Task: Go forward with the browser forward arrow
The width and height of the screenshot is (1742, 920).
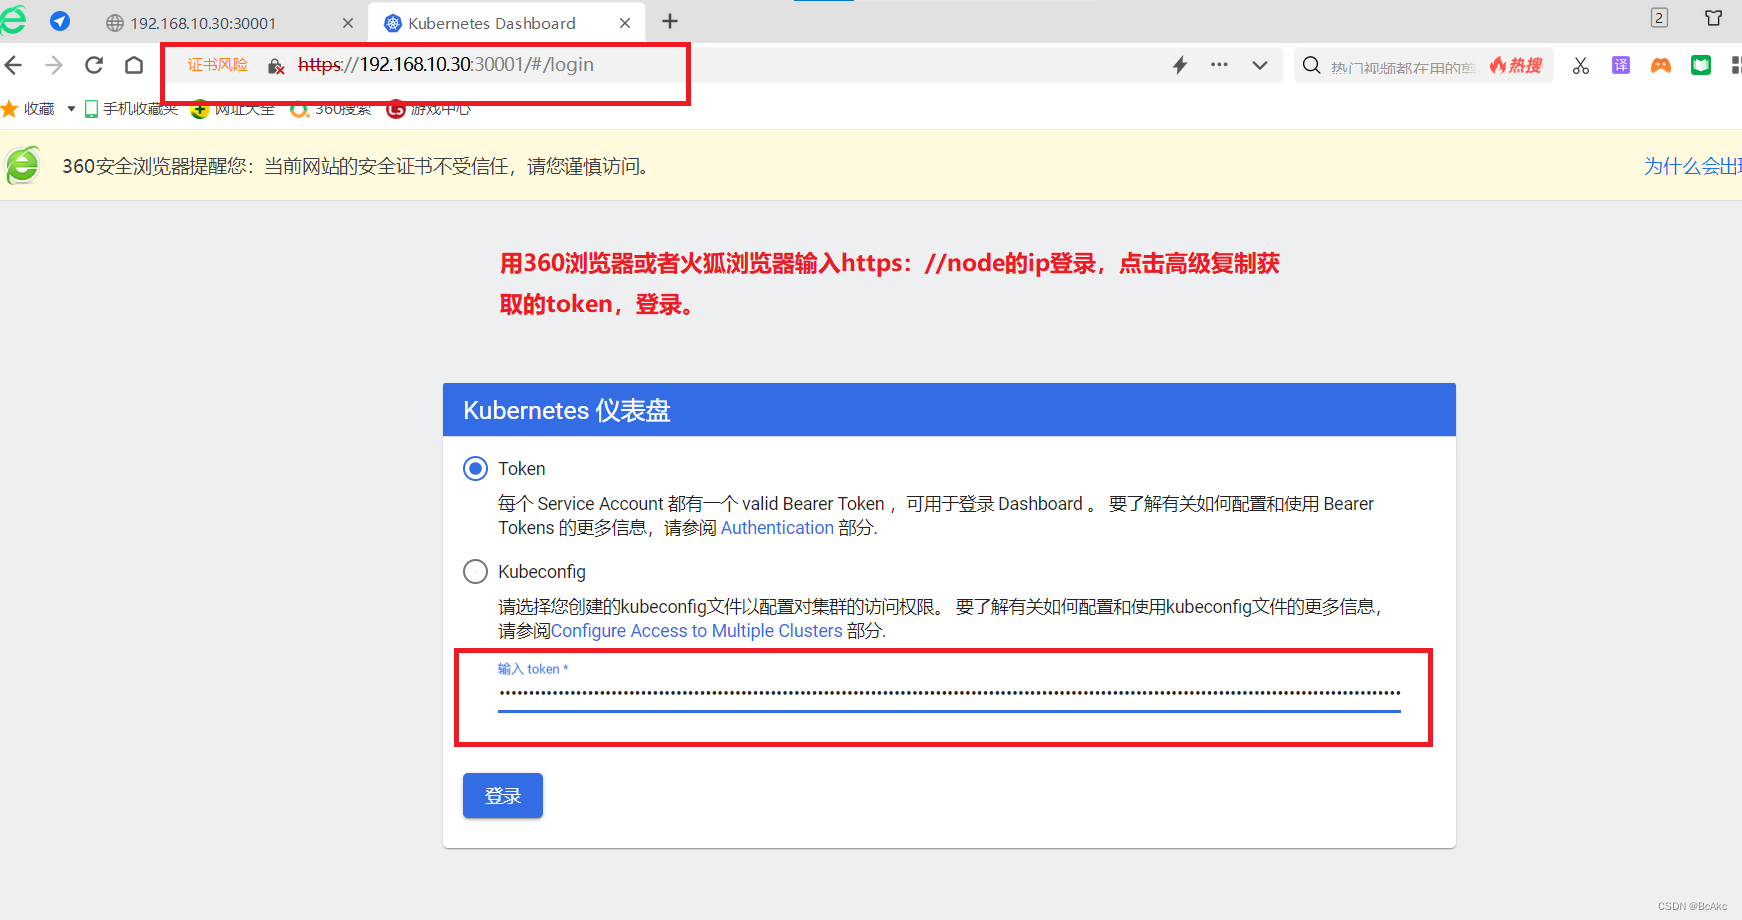Action: [x=54, y=65]
